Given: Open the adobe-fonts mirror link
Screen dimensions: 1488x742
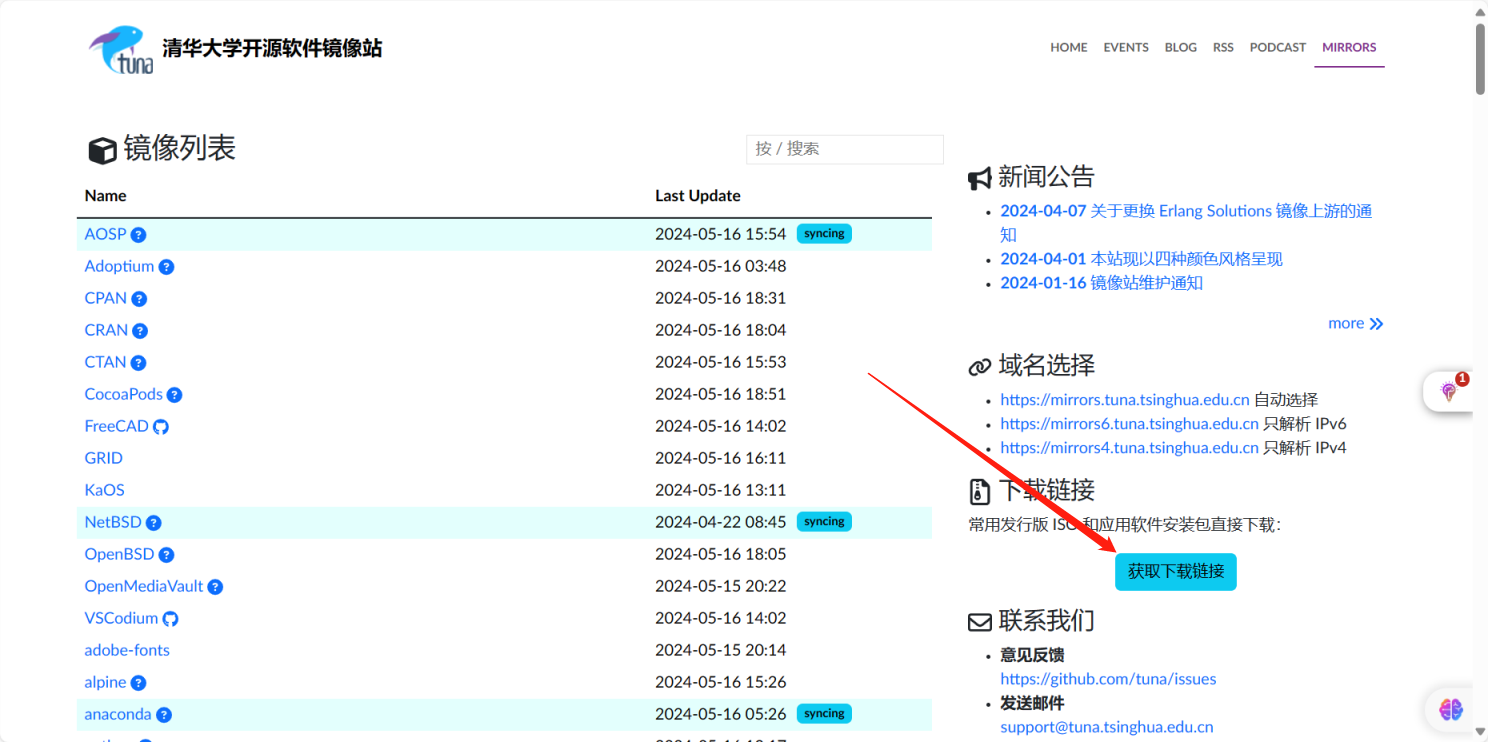Looking at the screenshot, I should [127, 650].
